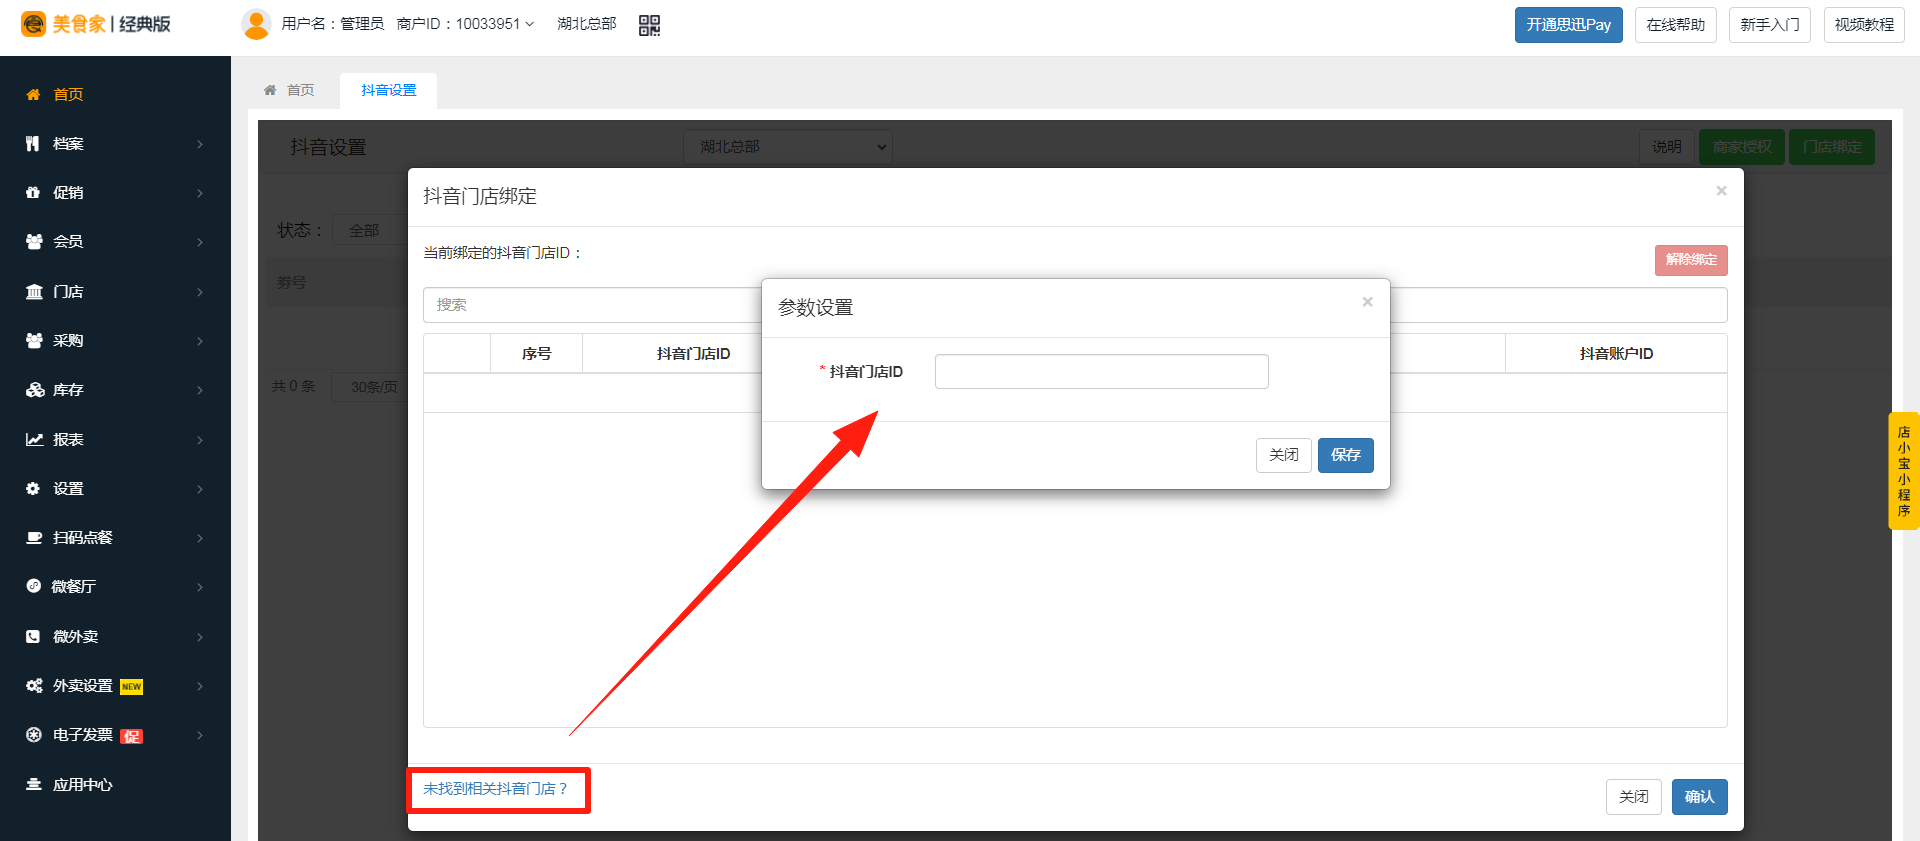Expand the 档案 sidebar menu chevron
The width and height of the screenshot is (1920, 841).
[x=200, y=144]
